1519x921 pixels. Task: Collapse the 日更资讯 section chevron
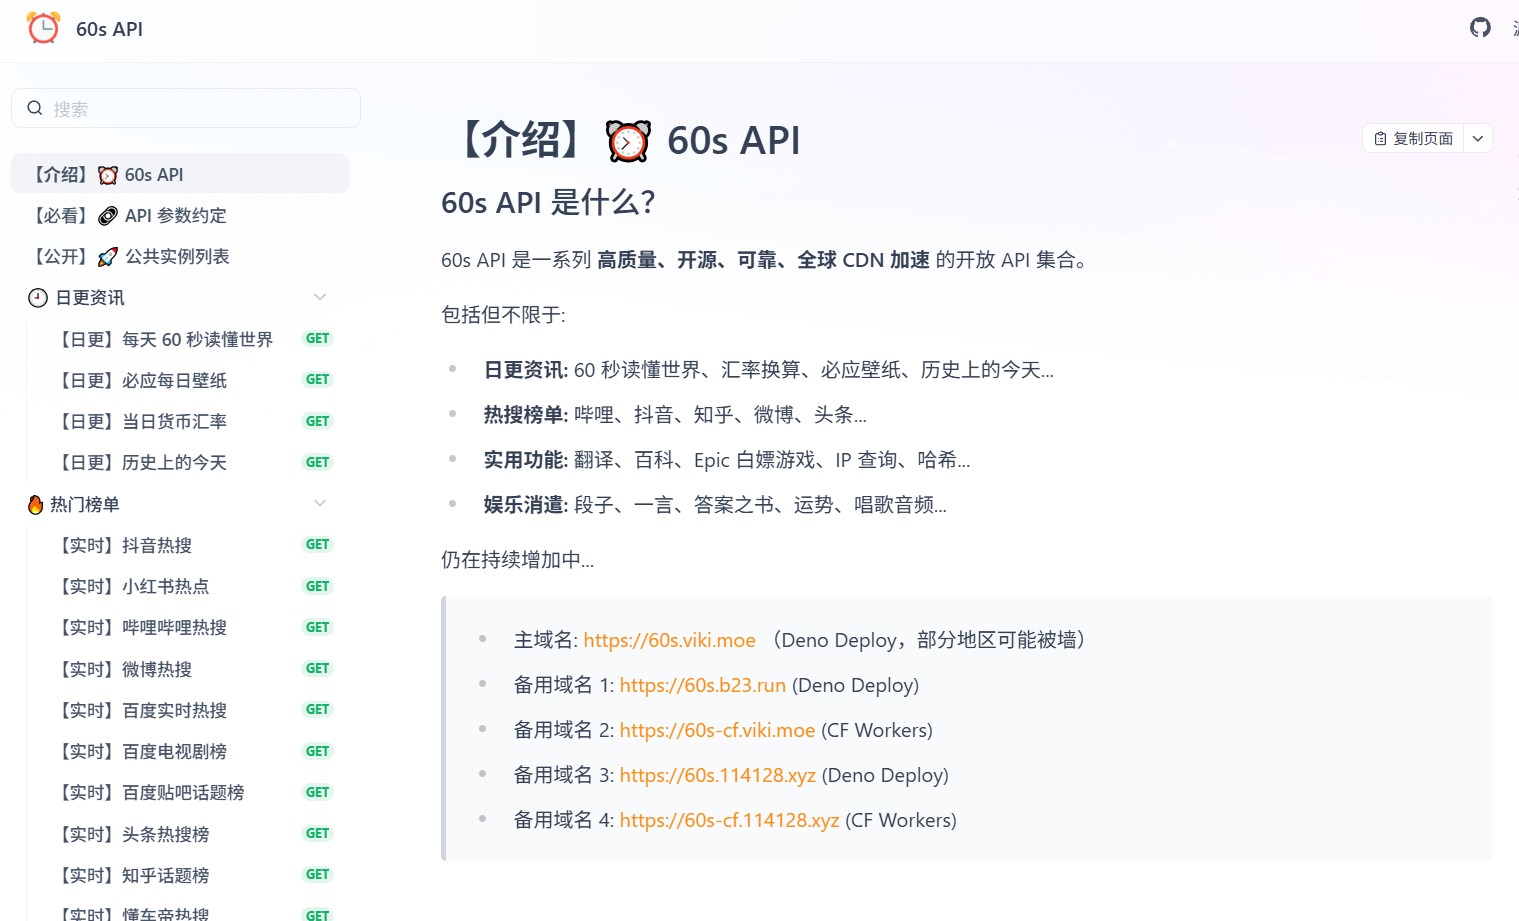[320, 297]
